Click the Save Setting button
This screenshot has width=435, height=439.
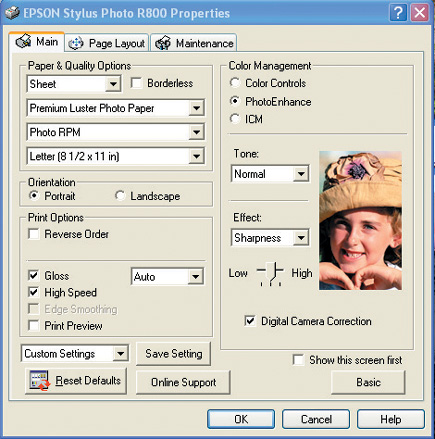(x=174, y=354)
